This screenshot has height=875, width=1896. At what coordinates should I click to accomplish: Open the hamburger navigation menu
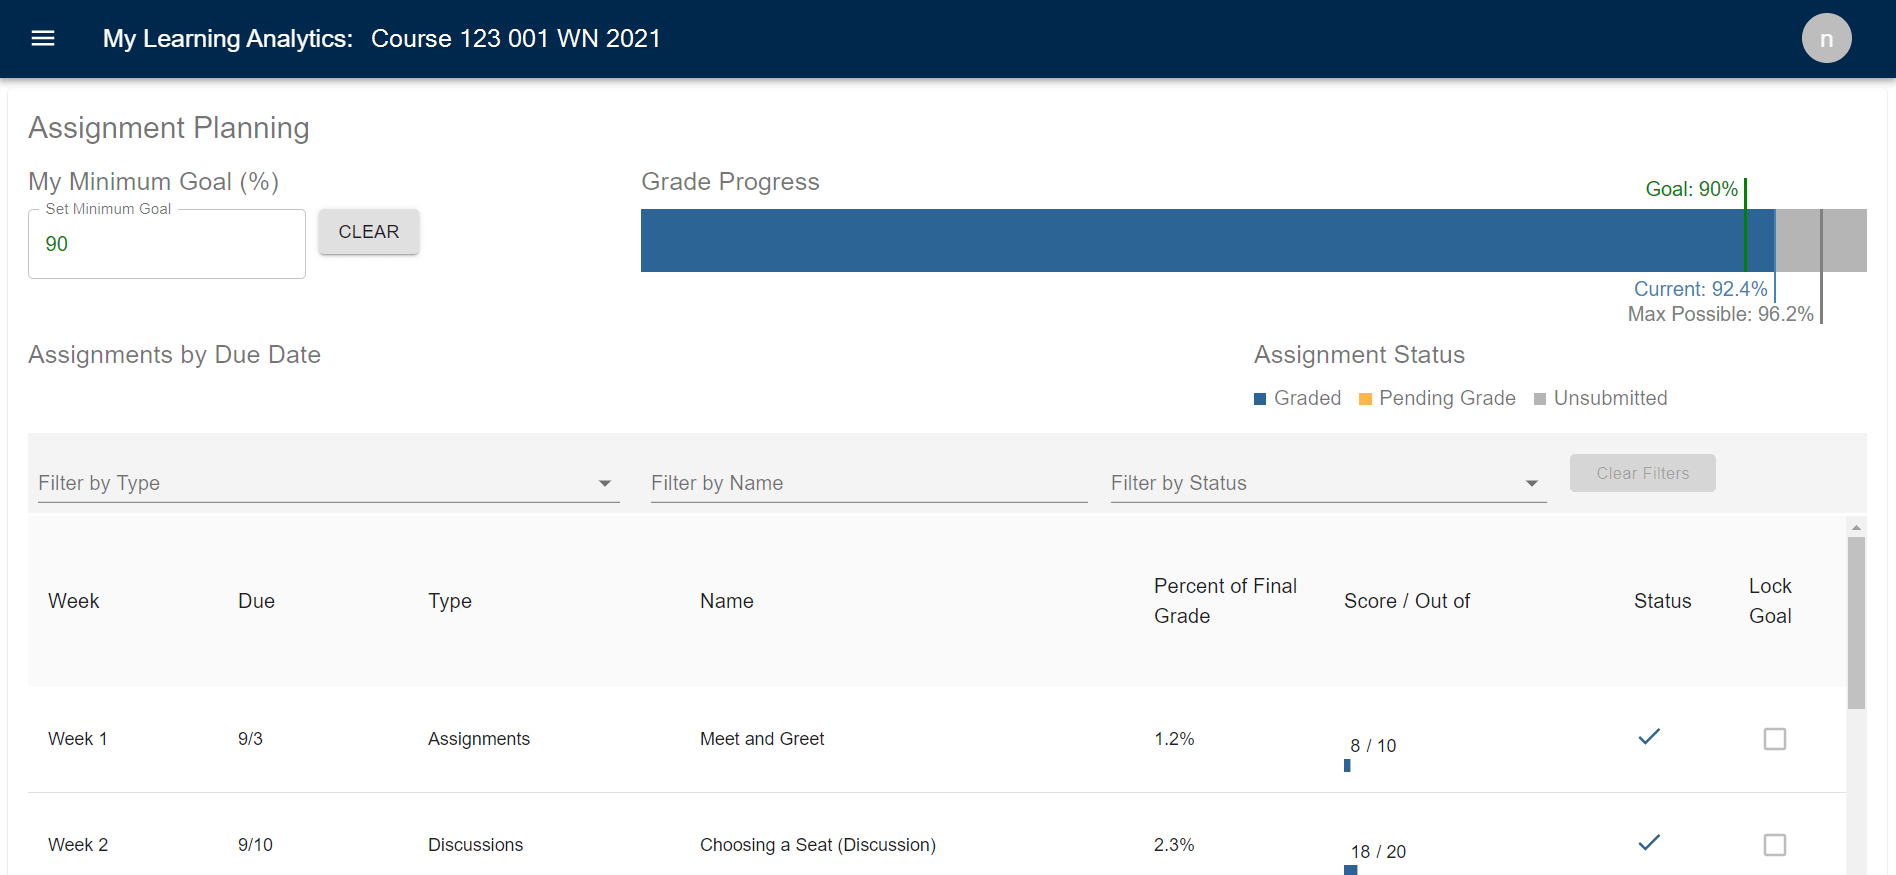pos(43,38)
